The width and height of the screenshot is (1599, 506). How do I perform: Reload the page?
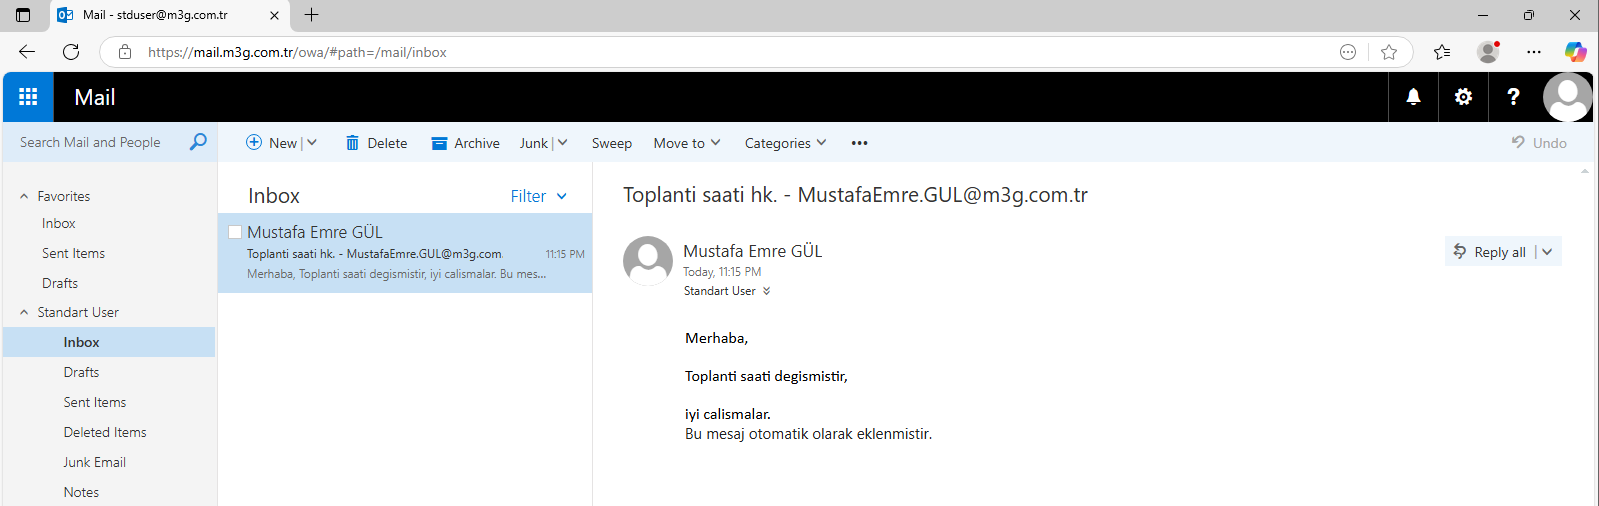(71, 52)
